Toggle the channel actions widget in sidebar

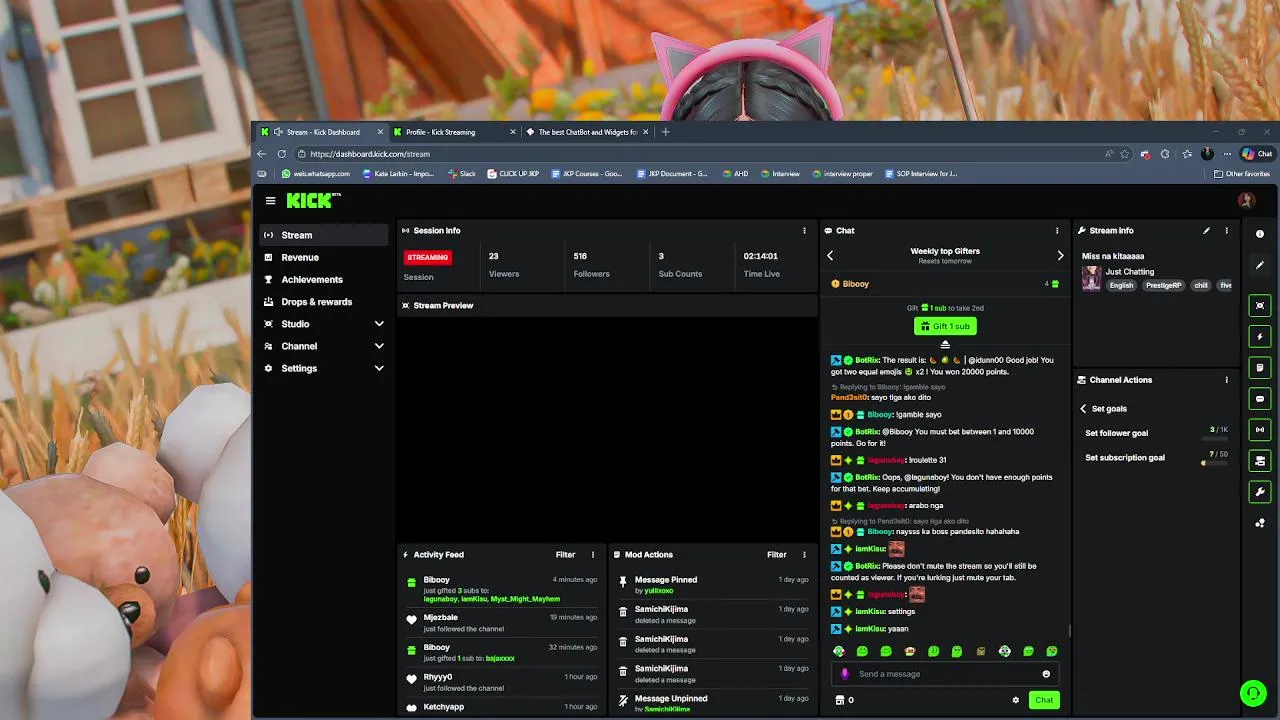(x=1260, y=461)
